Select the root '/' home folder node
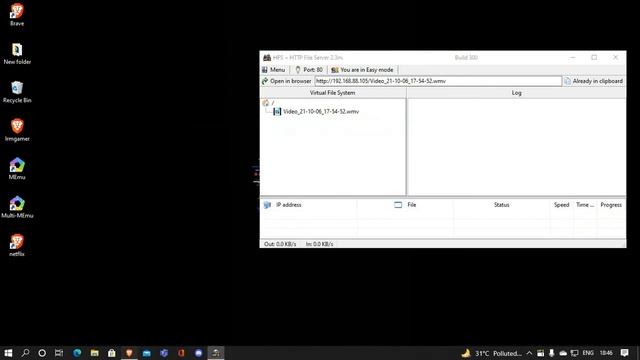Image resolution: width=640 pixels, height=360 pixels. tap(268, 103)
